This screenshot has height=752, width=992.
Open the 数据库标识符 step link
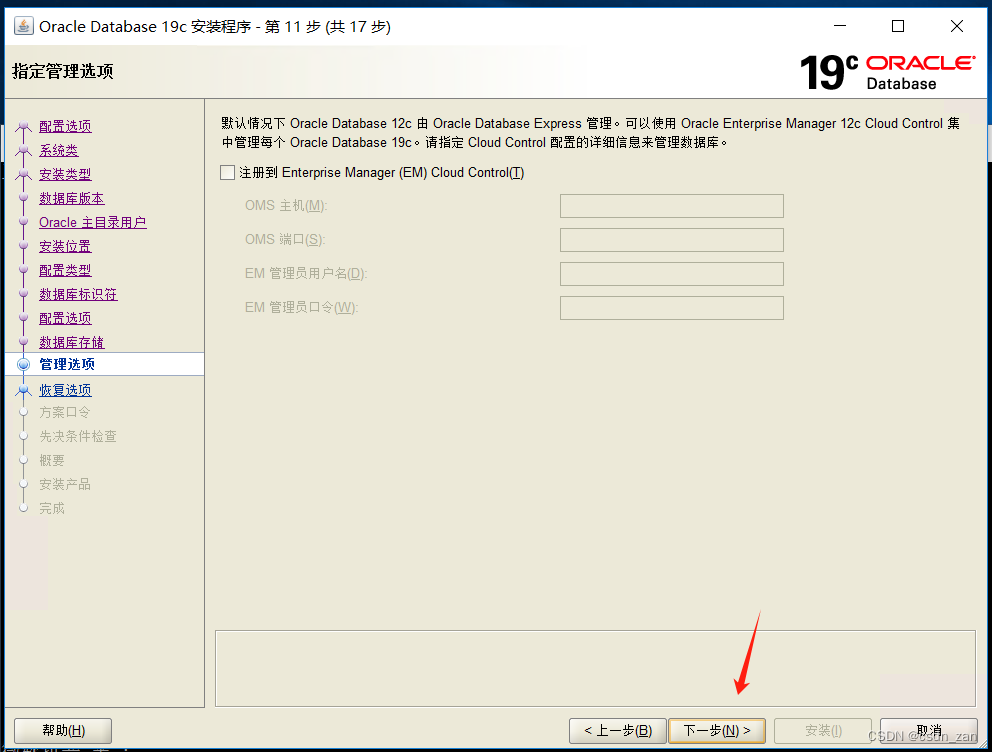(x=78, y=294)
